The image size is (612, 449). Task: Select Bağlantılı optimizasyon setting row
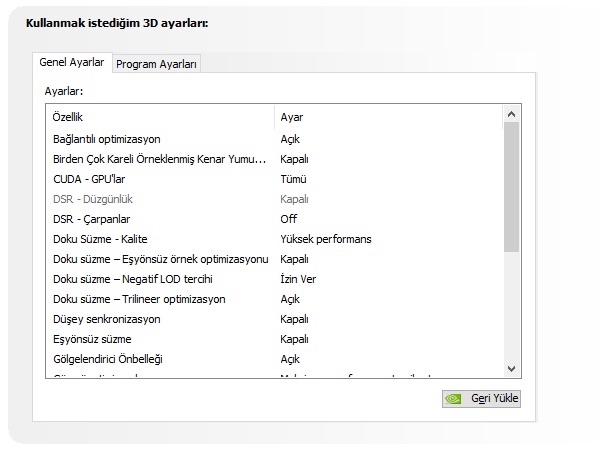107,139
